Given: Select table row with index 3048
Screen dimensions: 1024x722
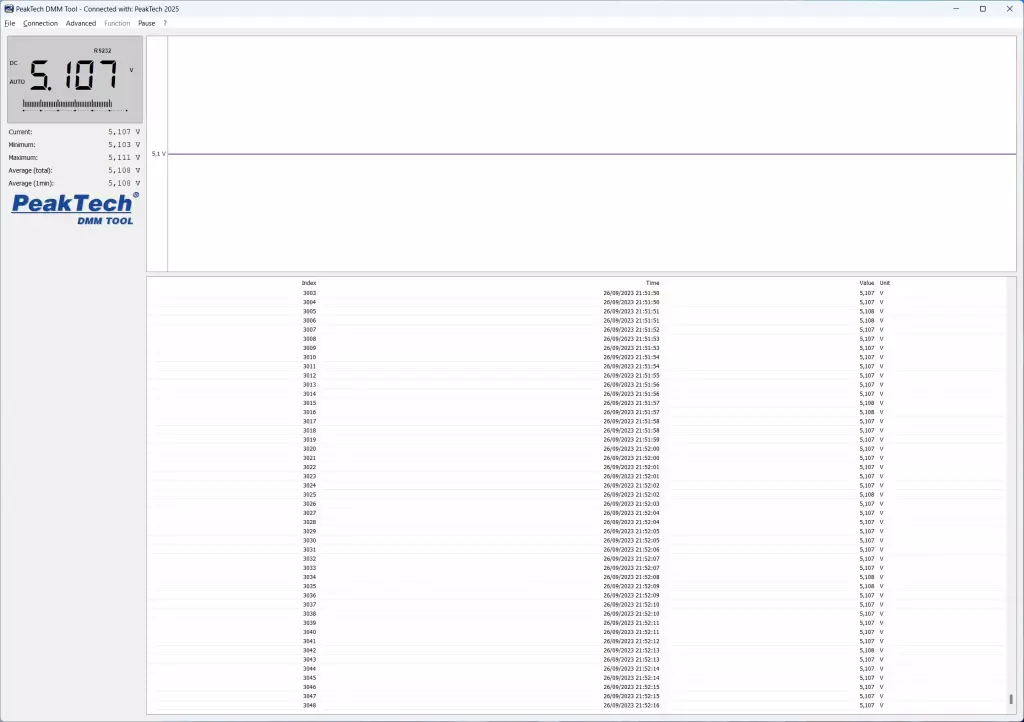Looking at the screenshot, I should (x=579, y=705).
